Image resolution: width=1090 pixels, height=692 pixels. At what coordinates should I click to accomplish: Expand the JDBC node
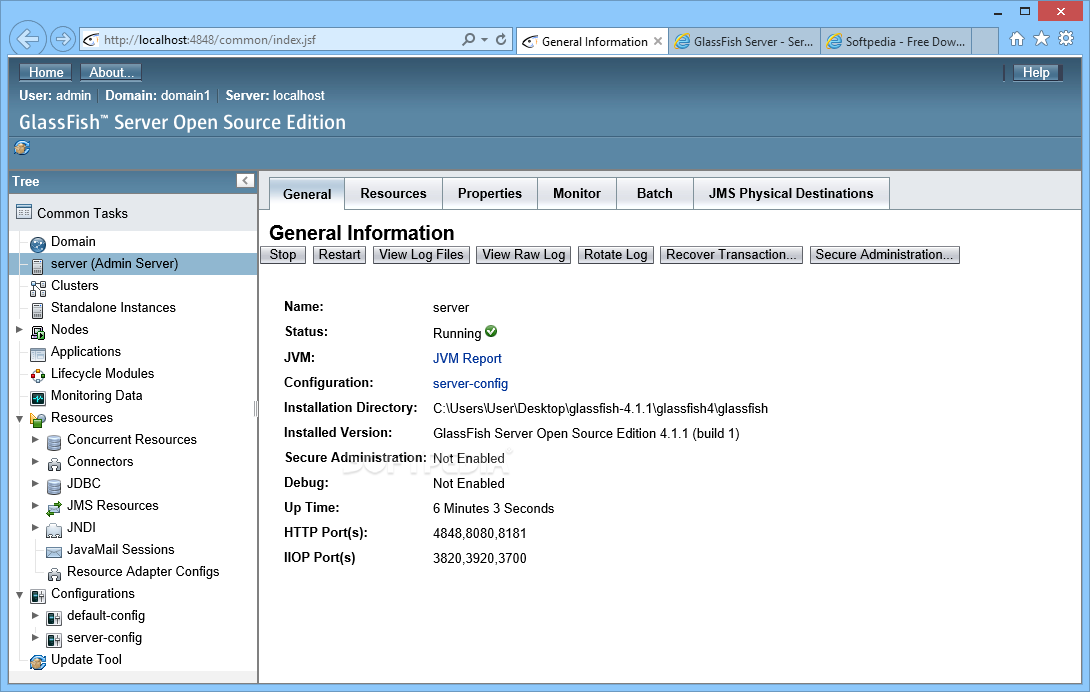35,483
